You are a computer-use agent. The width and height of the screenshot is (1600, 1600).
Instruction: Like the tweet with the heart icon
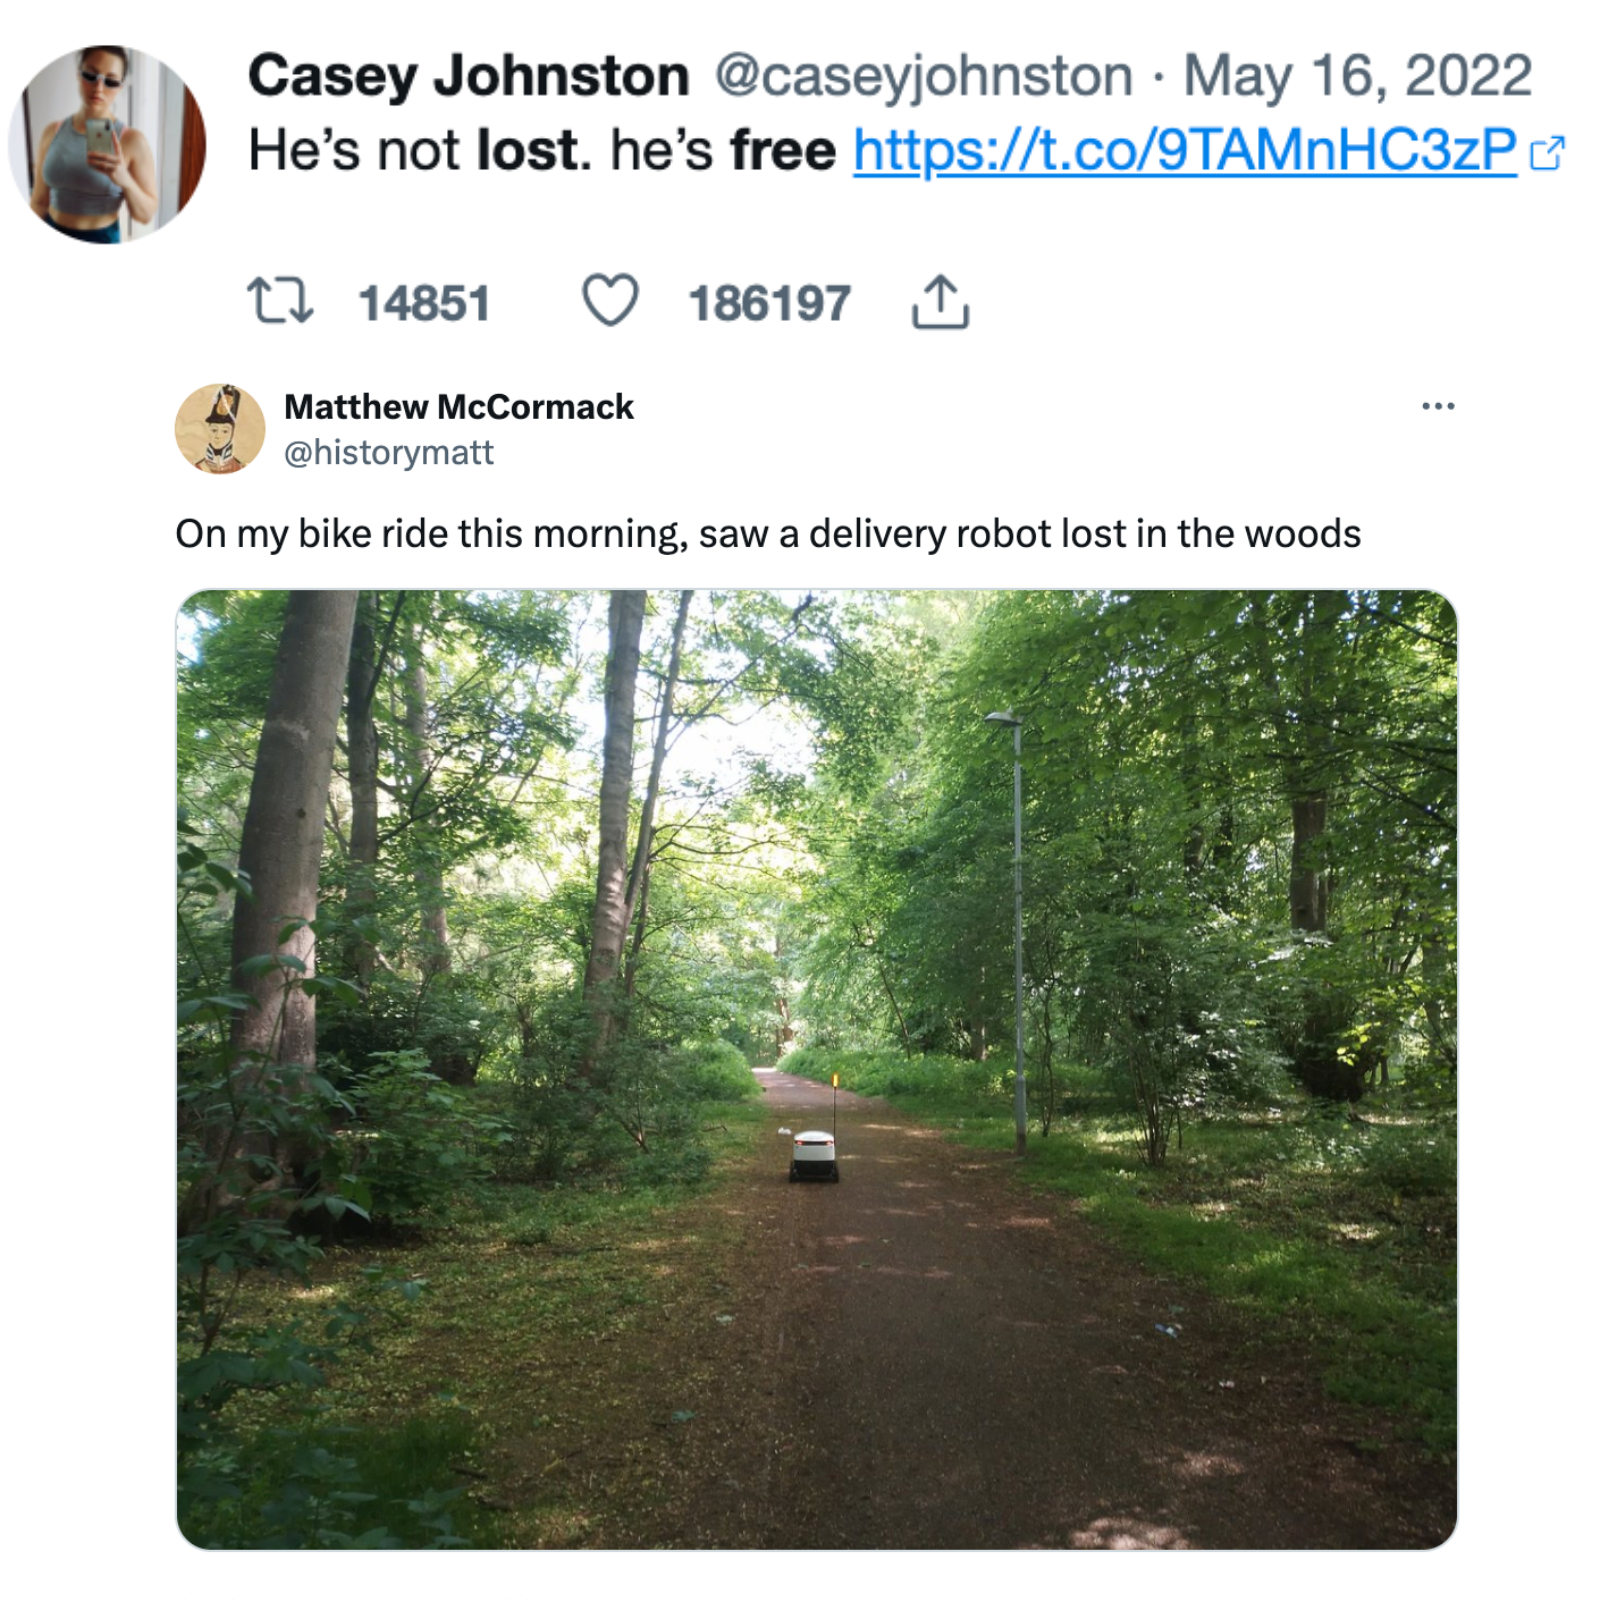point(610,300)
